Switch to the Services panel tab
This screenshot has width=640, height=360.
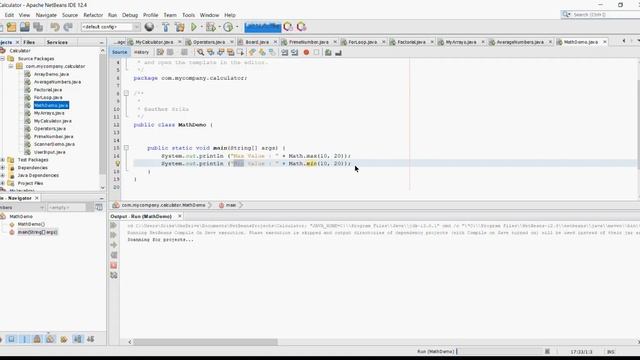pyautogui.click(x=57, y=42)
